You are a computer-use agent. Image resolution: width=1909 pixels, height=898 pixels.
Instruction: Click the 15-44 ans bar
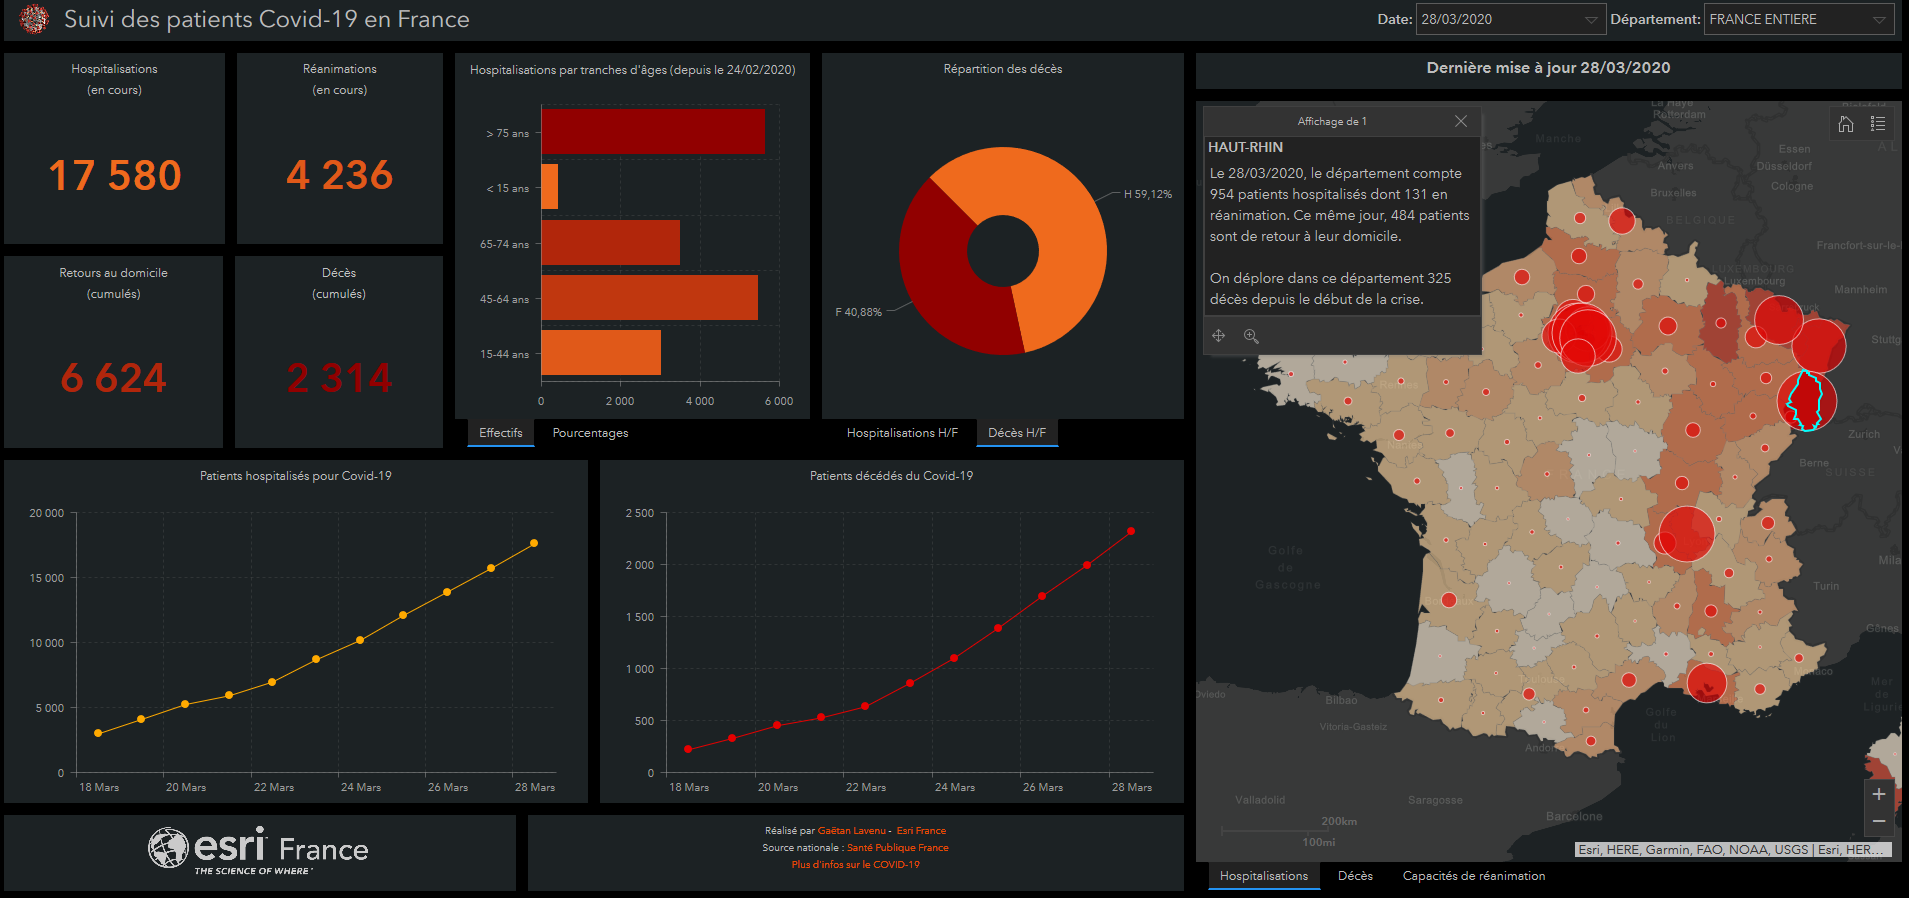coord(601,353)
